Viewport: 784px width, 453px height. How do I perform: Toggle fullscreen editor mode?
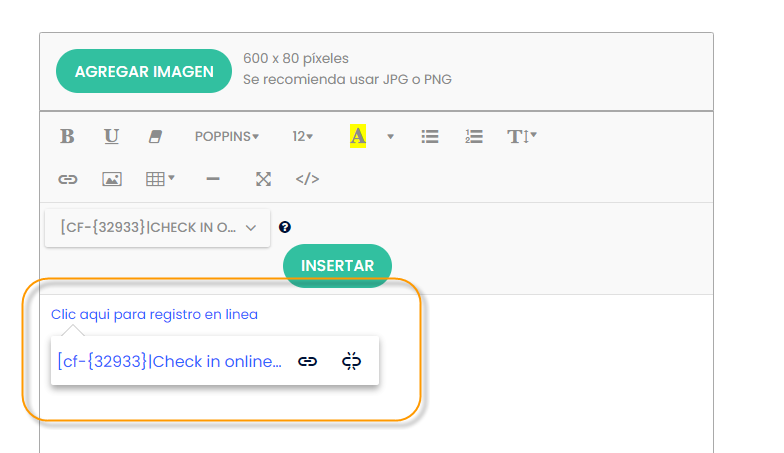(263, 179)
